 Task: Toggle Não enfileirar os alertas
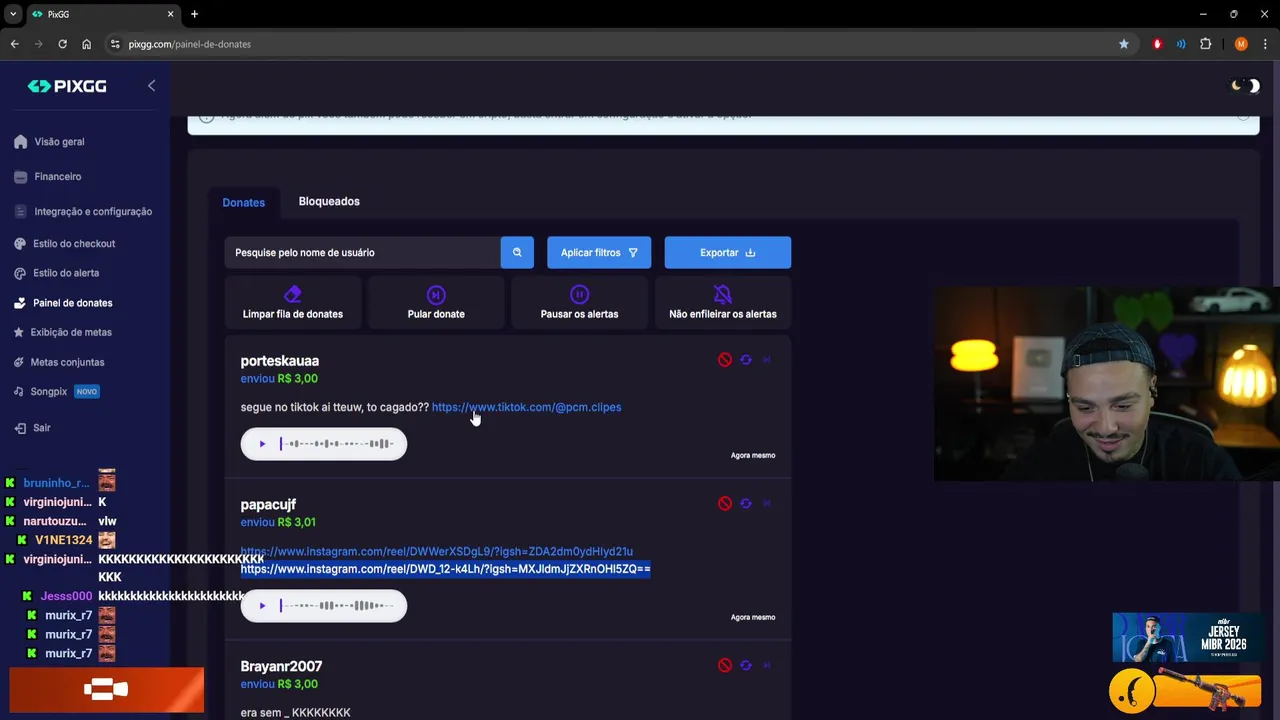pyautogui.click(x=723, y=303)
